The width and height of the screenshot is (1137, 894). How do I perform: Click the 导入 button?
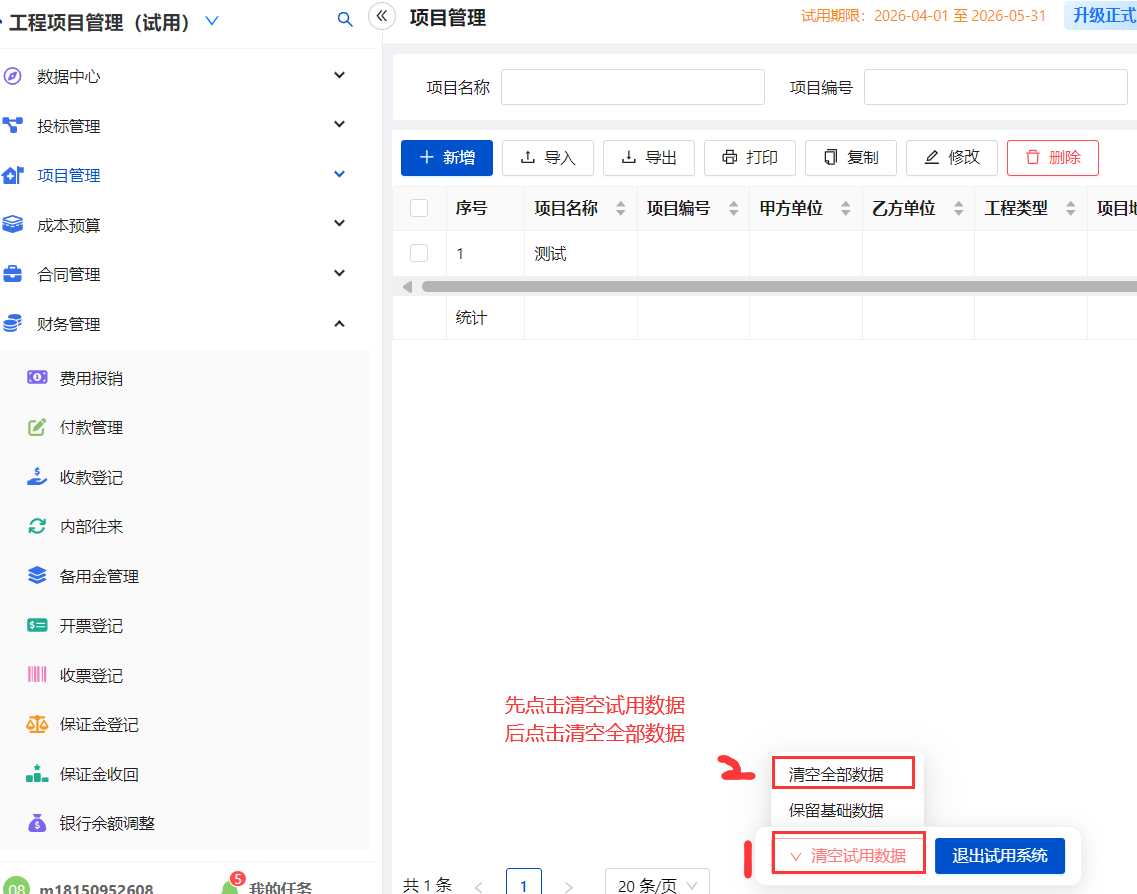click(547, 157)
